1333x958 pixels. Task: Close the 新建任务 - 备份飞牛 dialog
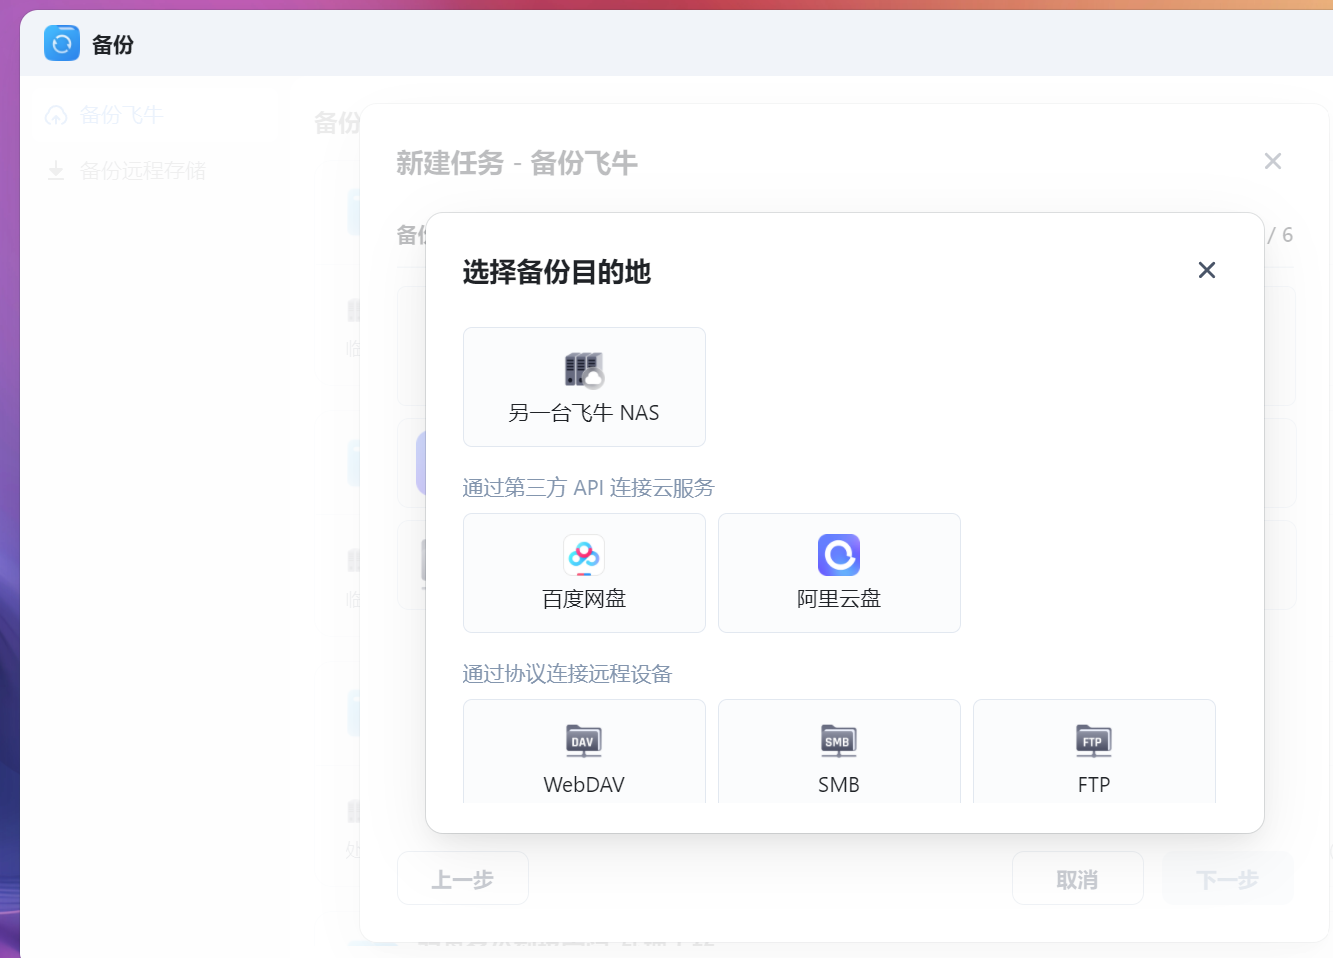1272,161
